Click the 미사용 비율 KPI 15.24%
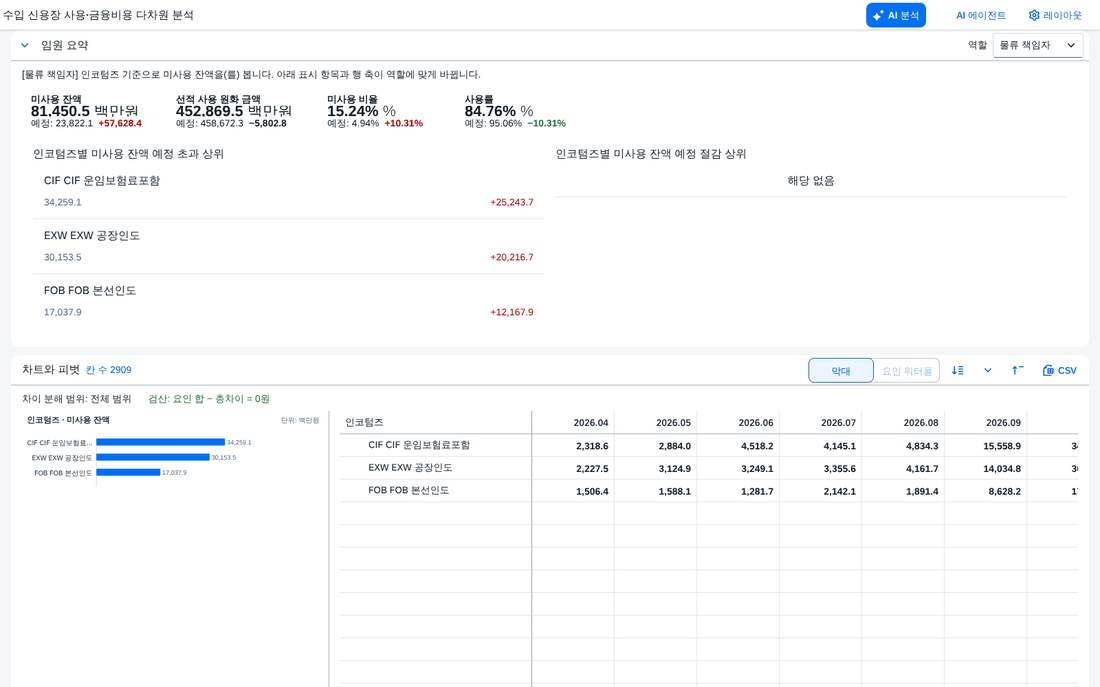Screen dimensions: 1100x687 click(353, 111)
